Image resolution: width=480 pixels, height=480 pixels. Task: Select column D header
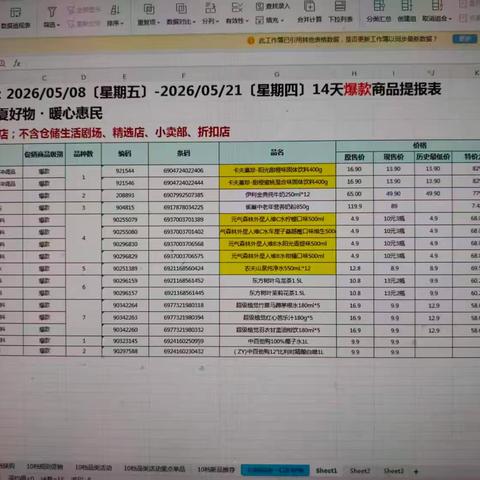pos(83,77)
